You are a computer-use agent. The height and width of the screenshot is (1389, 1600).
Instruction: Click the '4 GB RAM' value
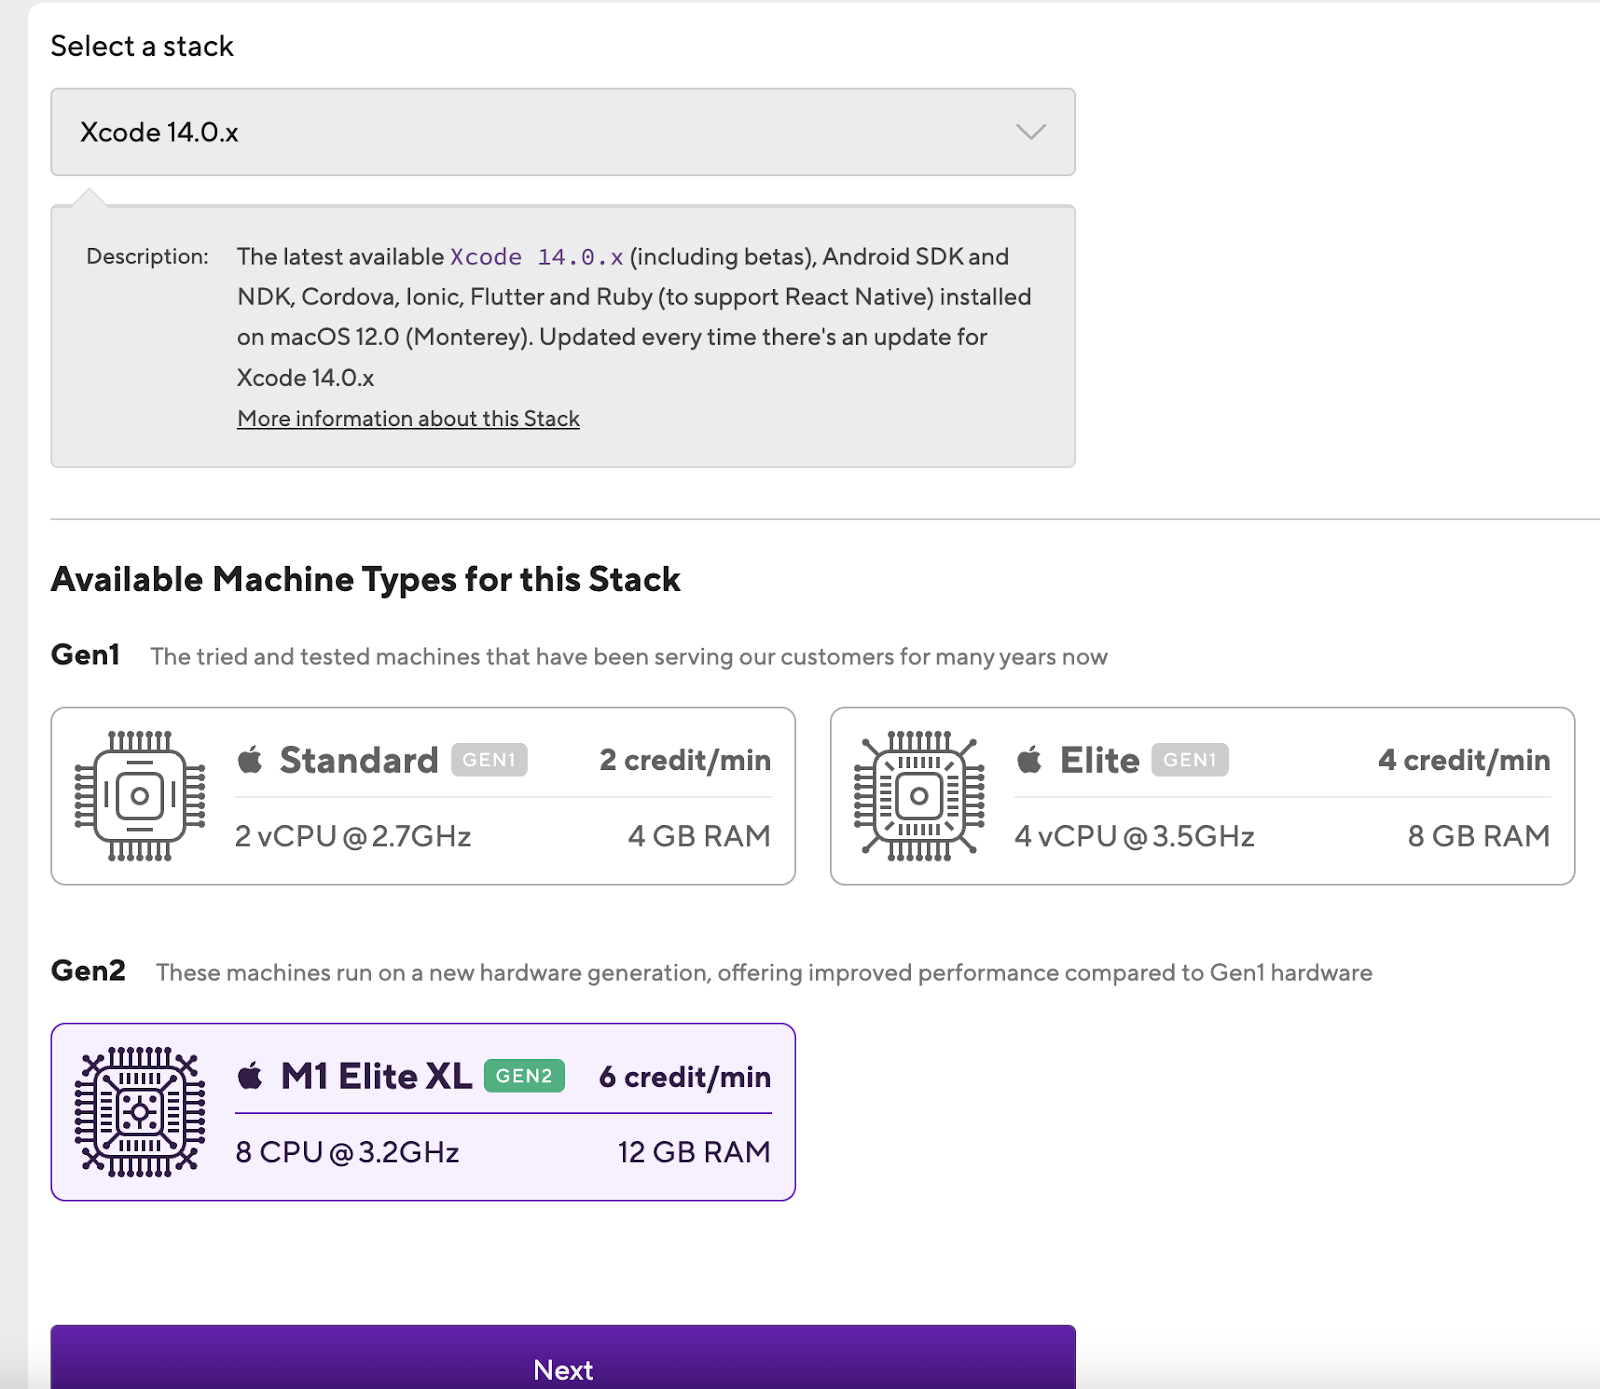pyautogui.click(x=699, y=836)
